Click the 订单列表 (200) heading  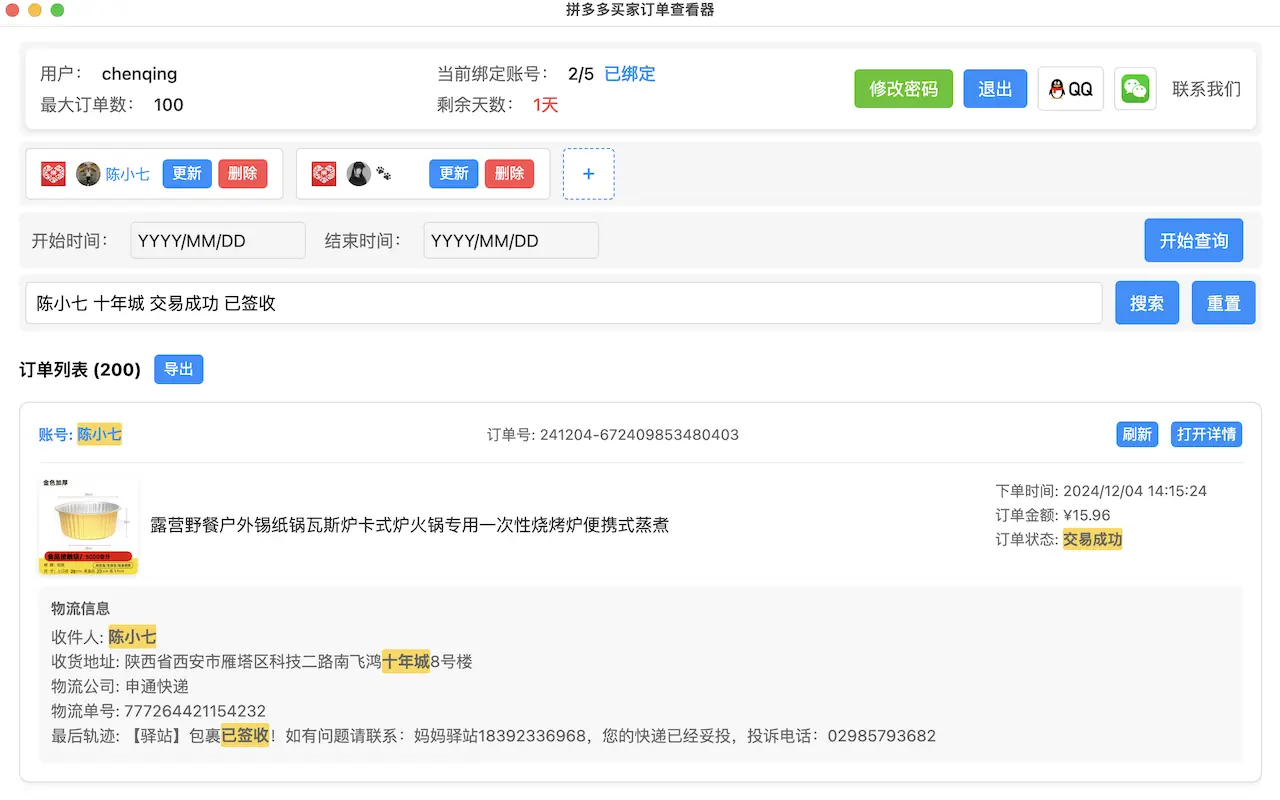[80, 369]
